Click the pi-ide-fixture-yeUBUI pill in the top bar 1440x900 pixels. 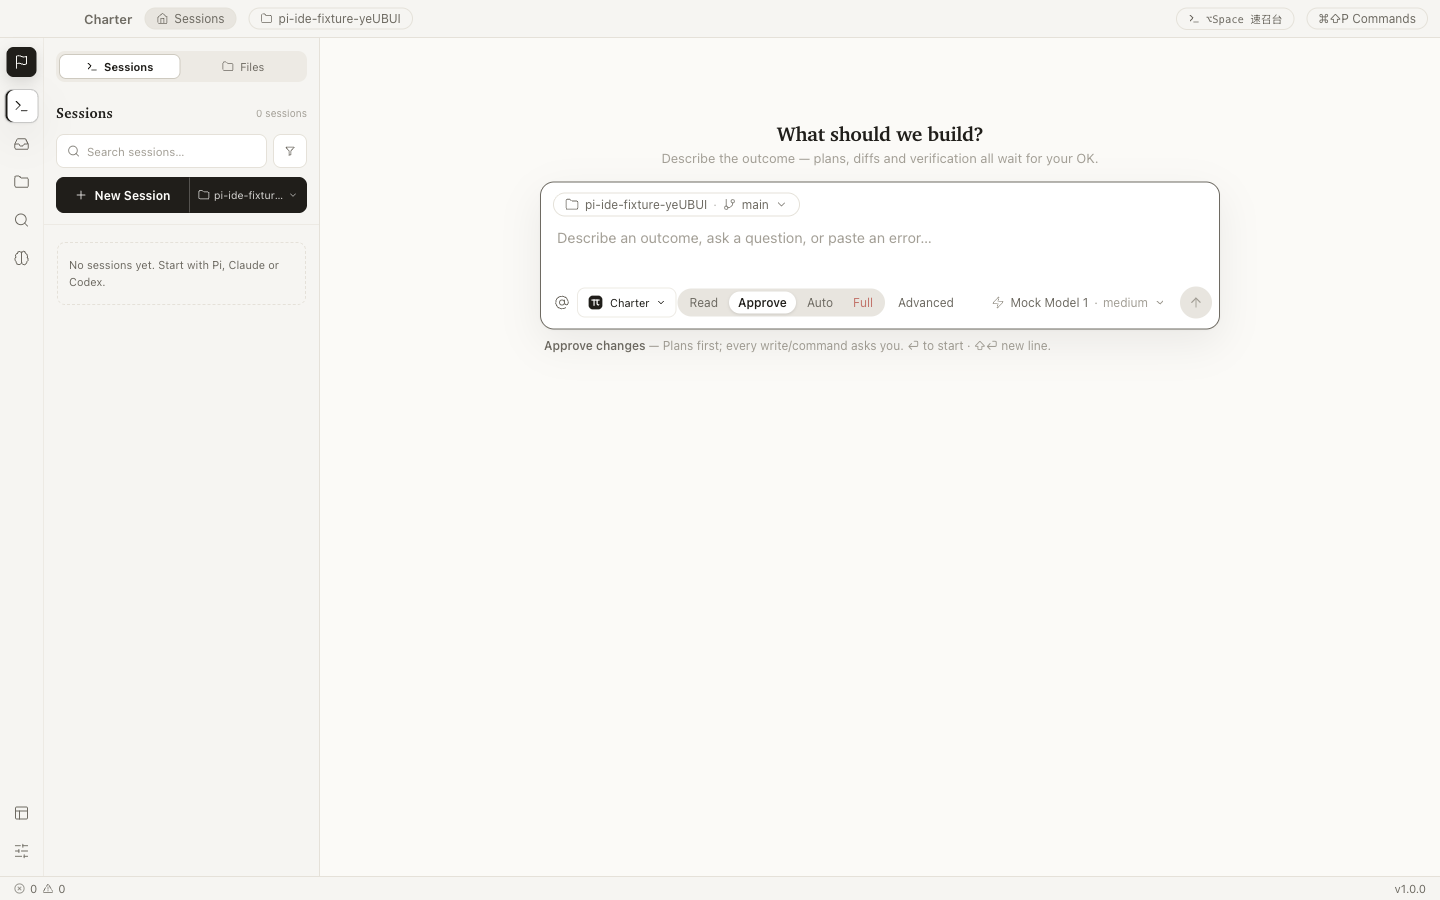click(x=331, y=18)
